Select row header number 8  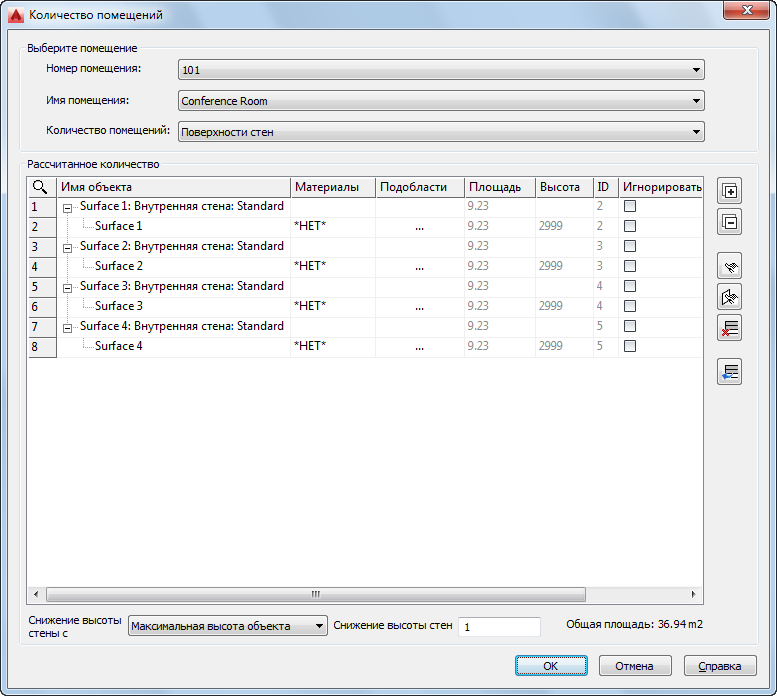42,347
